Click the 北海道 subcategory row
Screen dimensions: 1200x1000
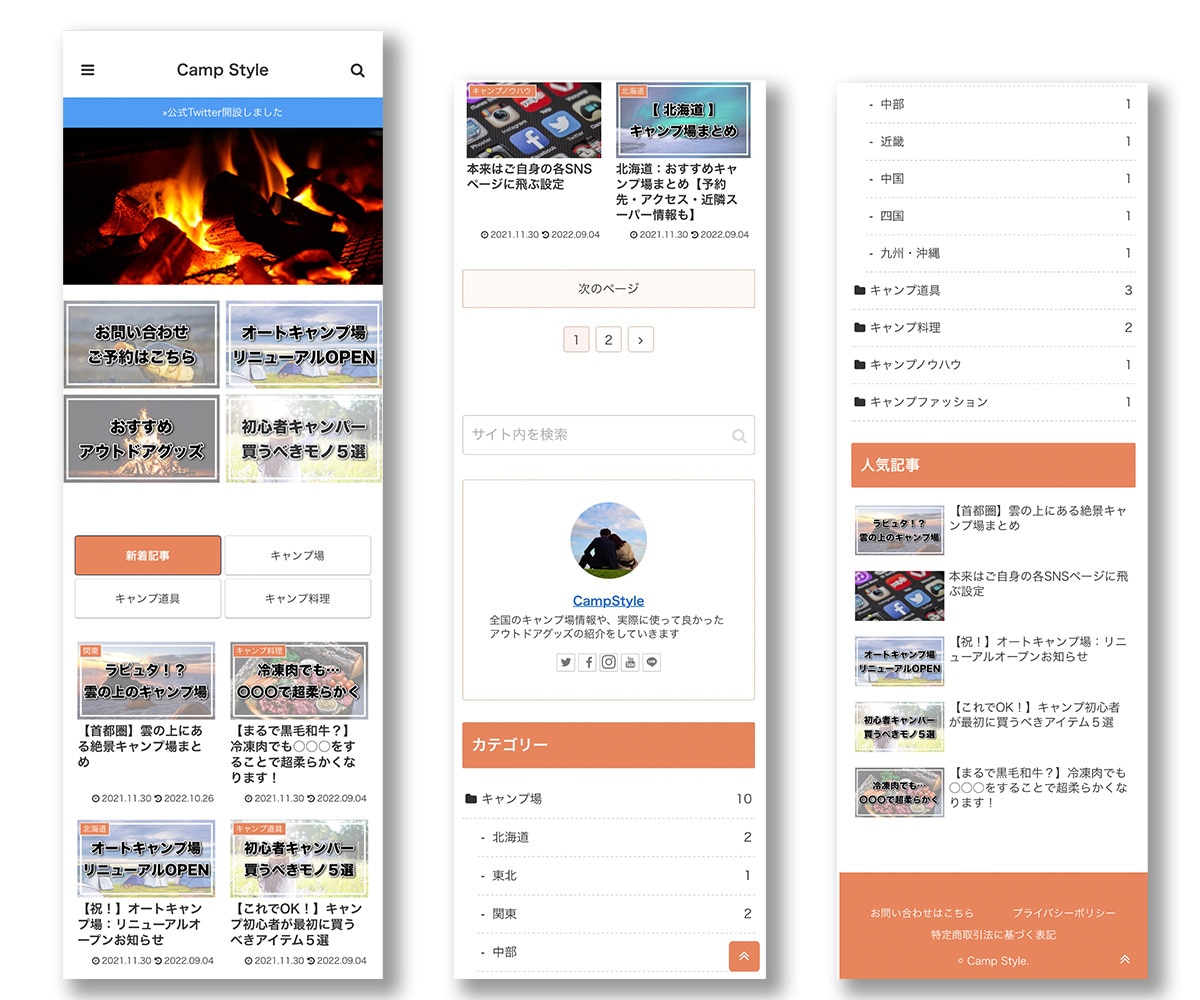tap(616, 837)
